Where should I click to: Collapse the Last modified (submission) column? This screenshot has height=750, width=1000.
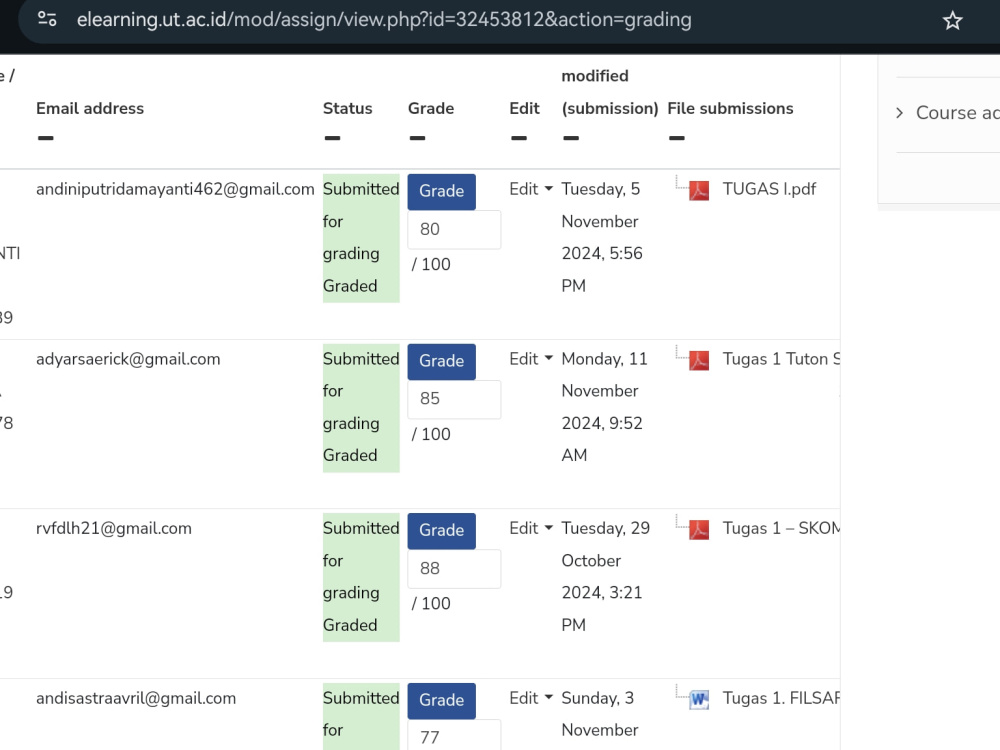(x=571, y=138)
